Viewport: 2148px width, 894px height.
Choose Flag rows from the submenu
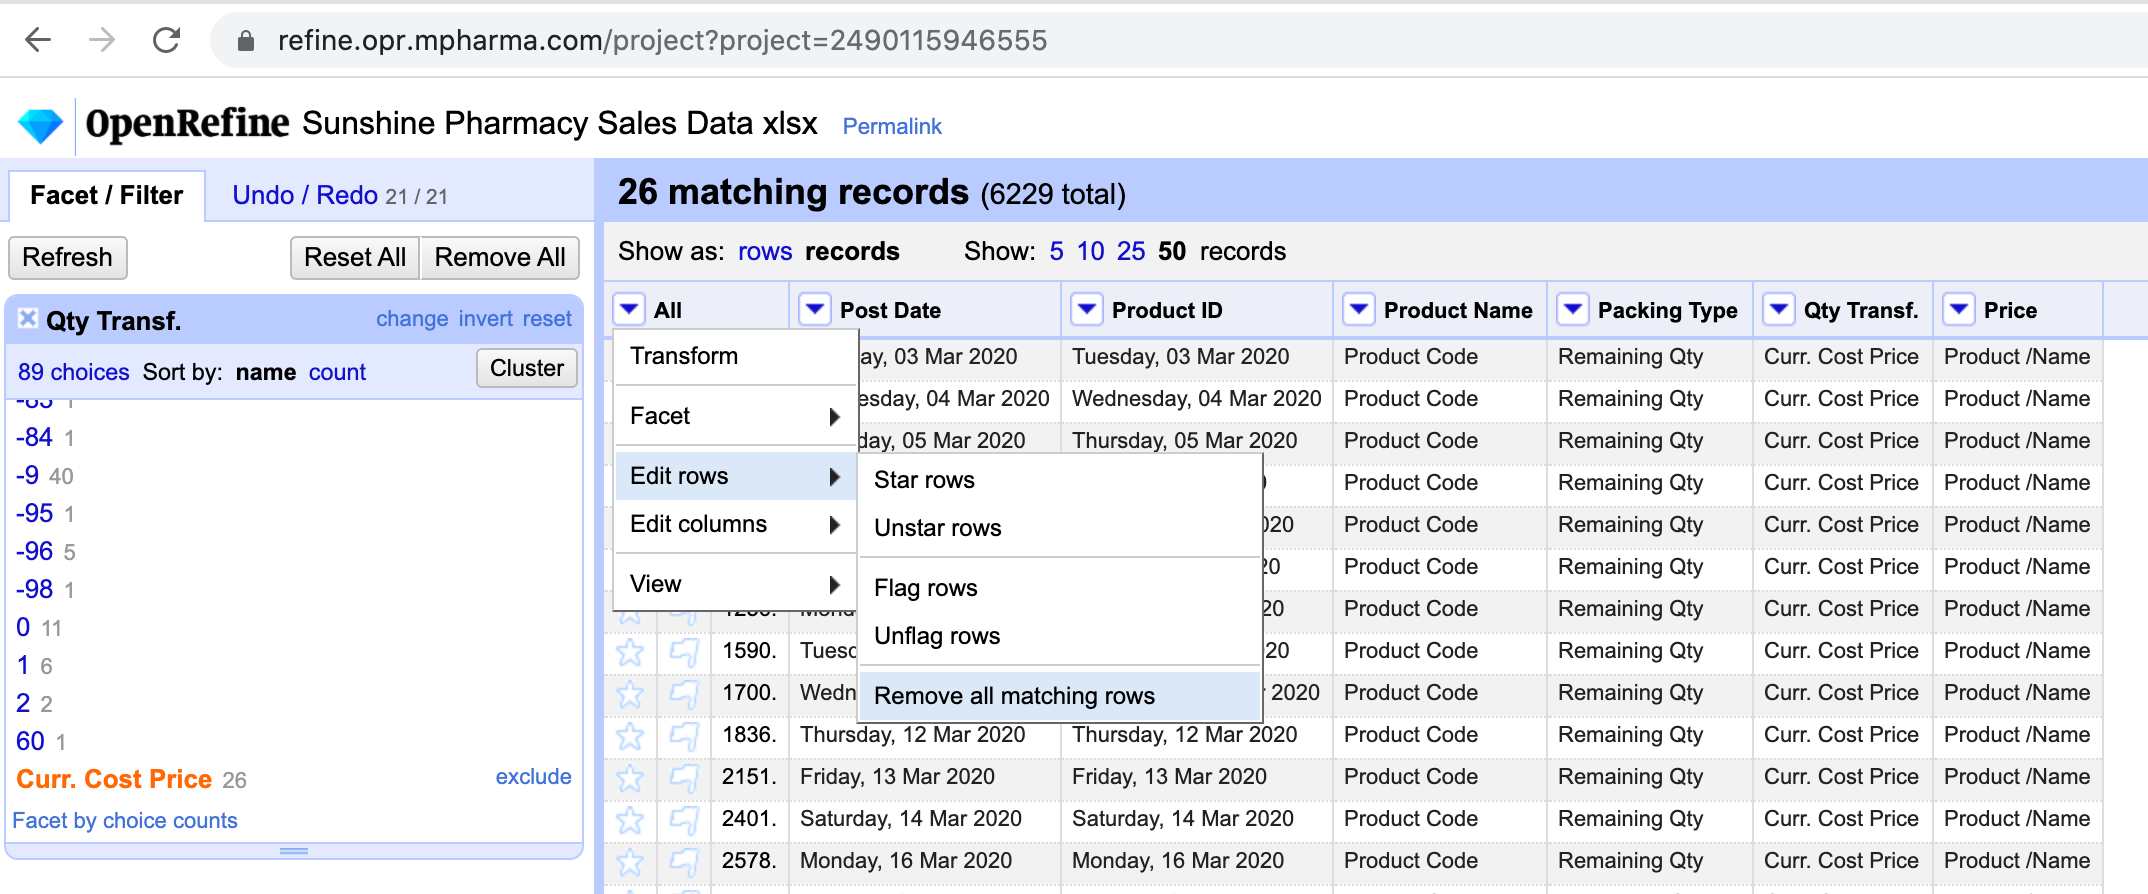coord(925,588)
